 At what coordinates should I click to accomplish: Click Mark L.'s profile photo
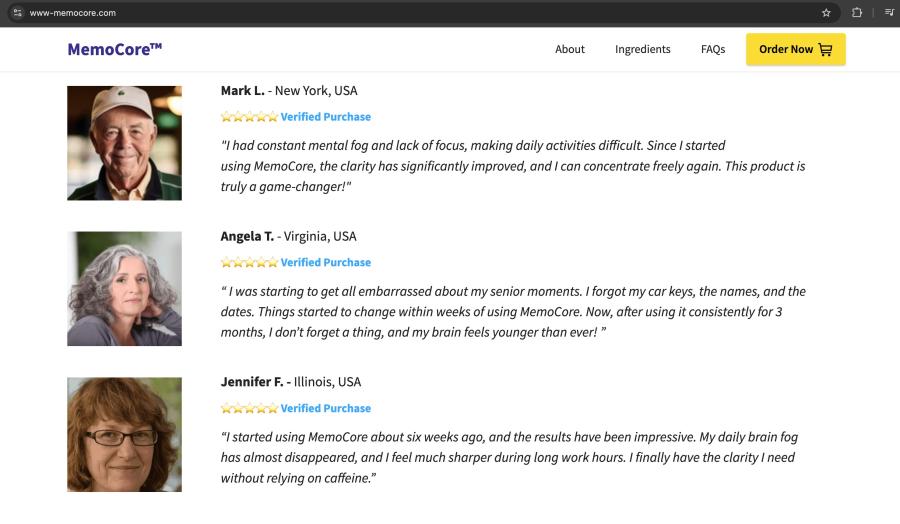(x=124, y=143)
